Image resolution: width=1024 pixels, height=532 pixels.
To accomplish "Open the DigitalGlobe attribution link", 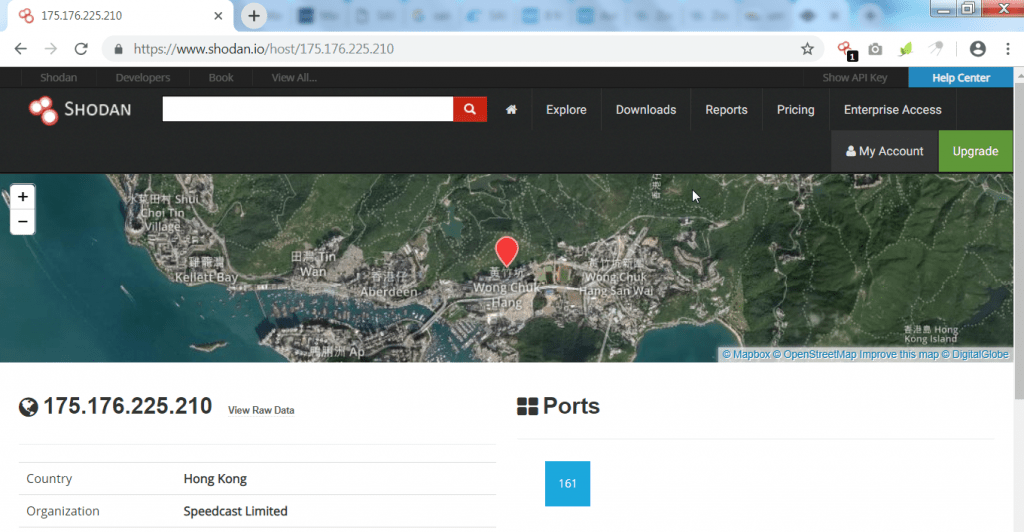I will [975, 354].
